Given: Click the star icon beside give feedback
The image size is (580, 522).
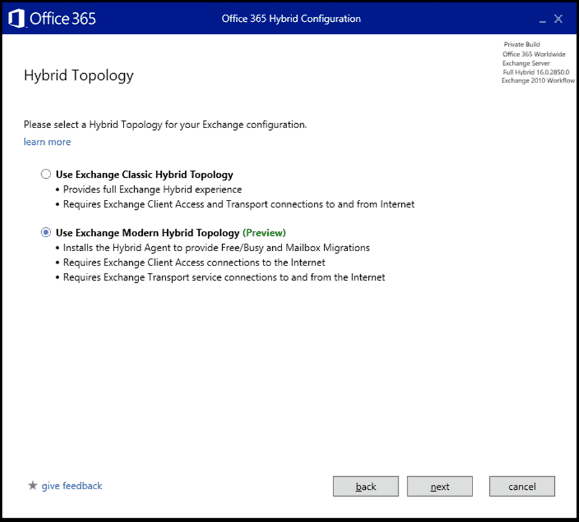Looking at the screenshot, I should (x=33, y=485).
